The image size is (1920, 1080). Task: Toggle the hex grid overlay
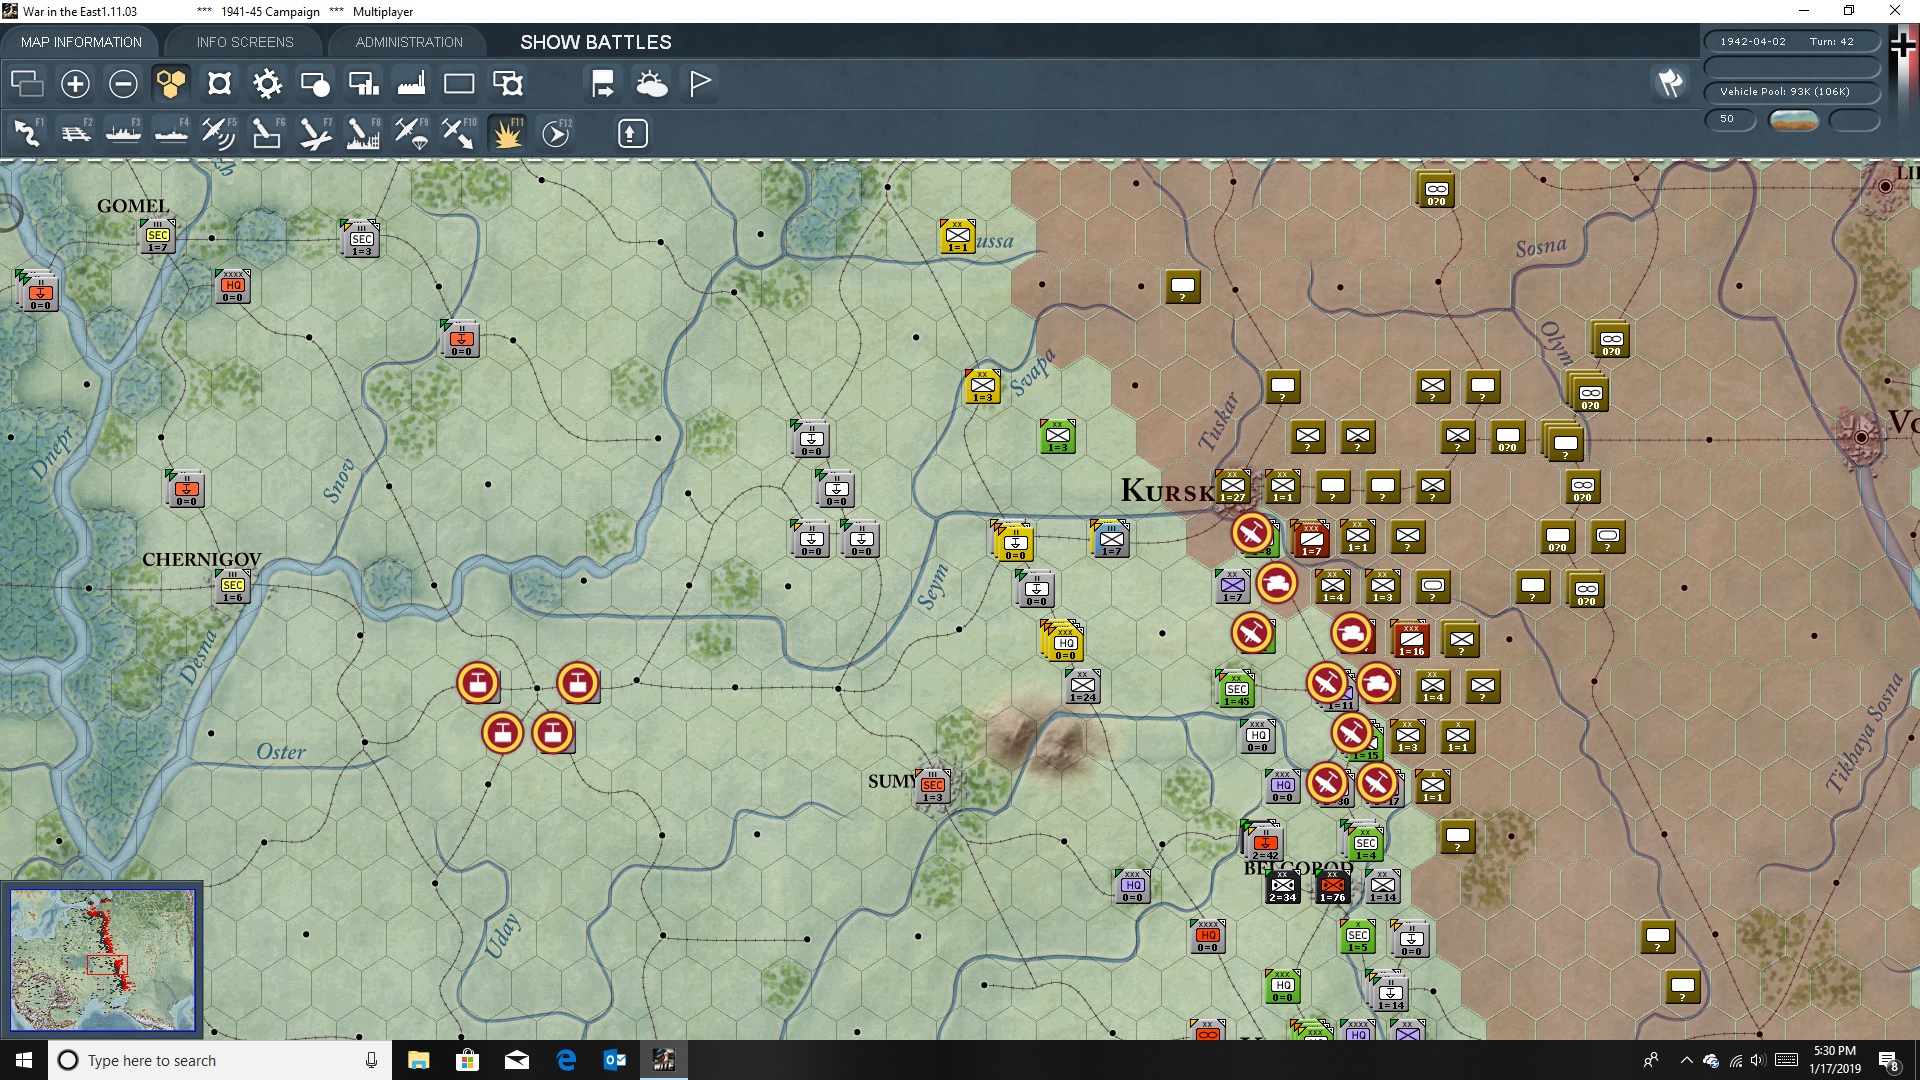pos(171,84)
